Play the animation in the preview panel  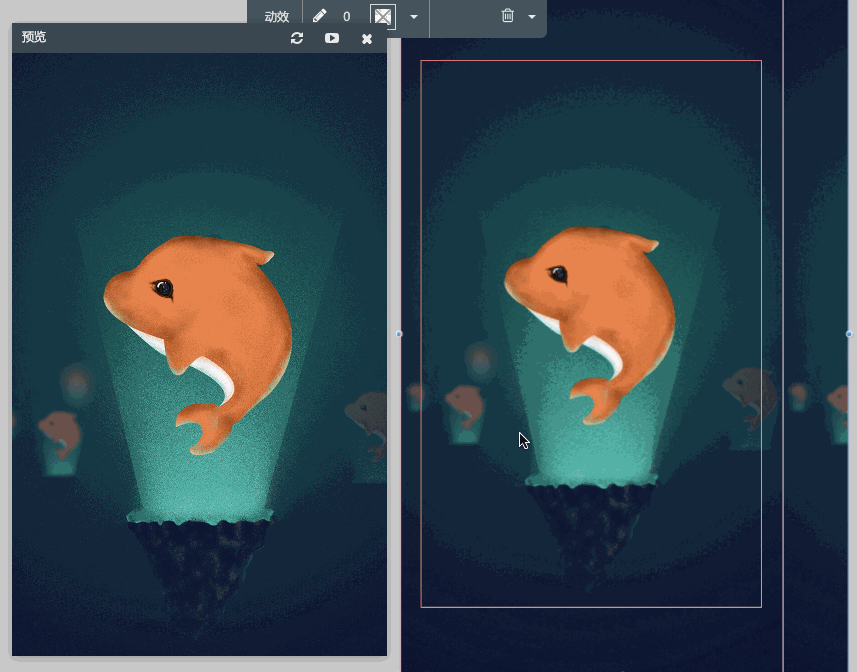click(332, 38)
